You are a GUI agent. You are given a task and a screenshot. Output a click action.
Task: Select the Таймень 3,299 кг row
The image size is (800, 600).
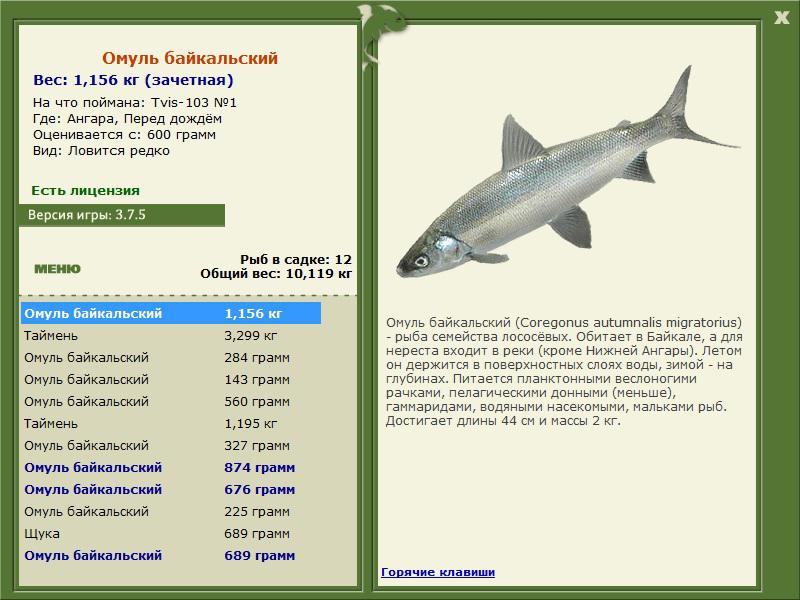[171, 335]
